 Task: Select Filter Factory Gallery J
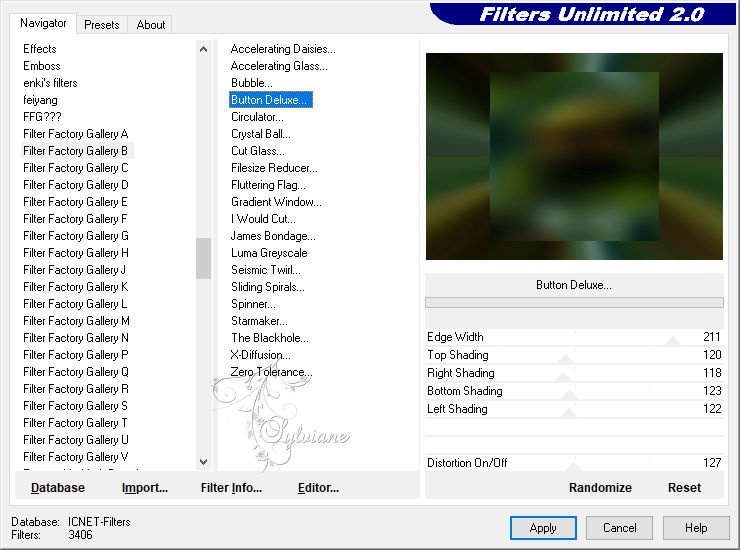point(74,270)
